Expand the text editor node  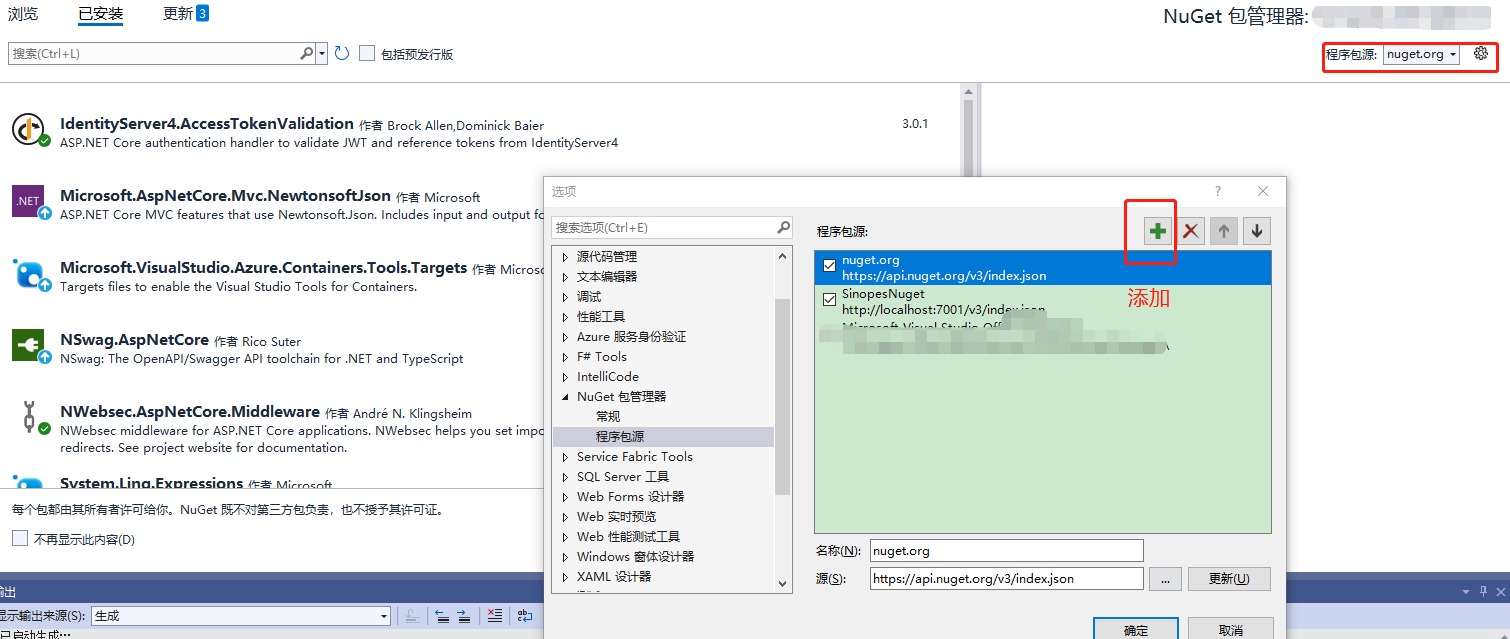565,277
